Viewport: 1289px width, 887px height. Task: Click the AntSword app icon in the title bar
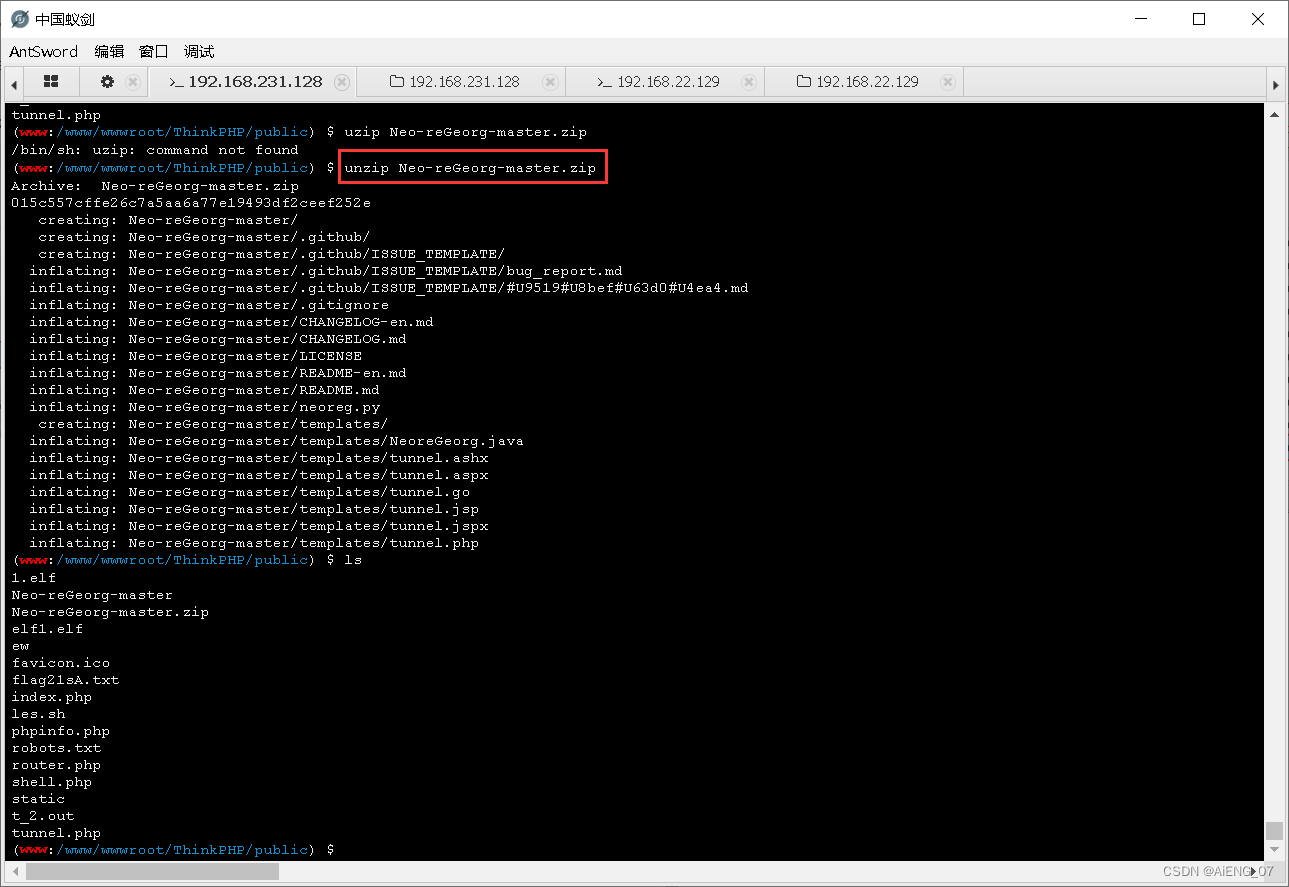tap(19, 19)
